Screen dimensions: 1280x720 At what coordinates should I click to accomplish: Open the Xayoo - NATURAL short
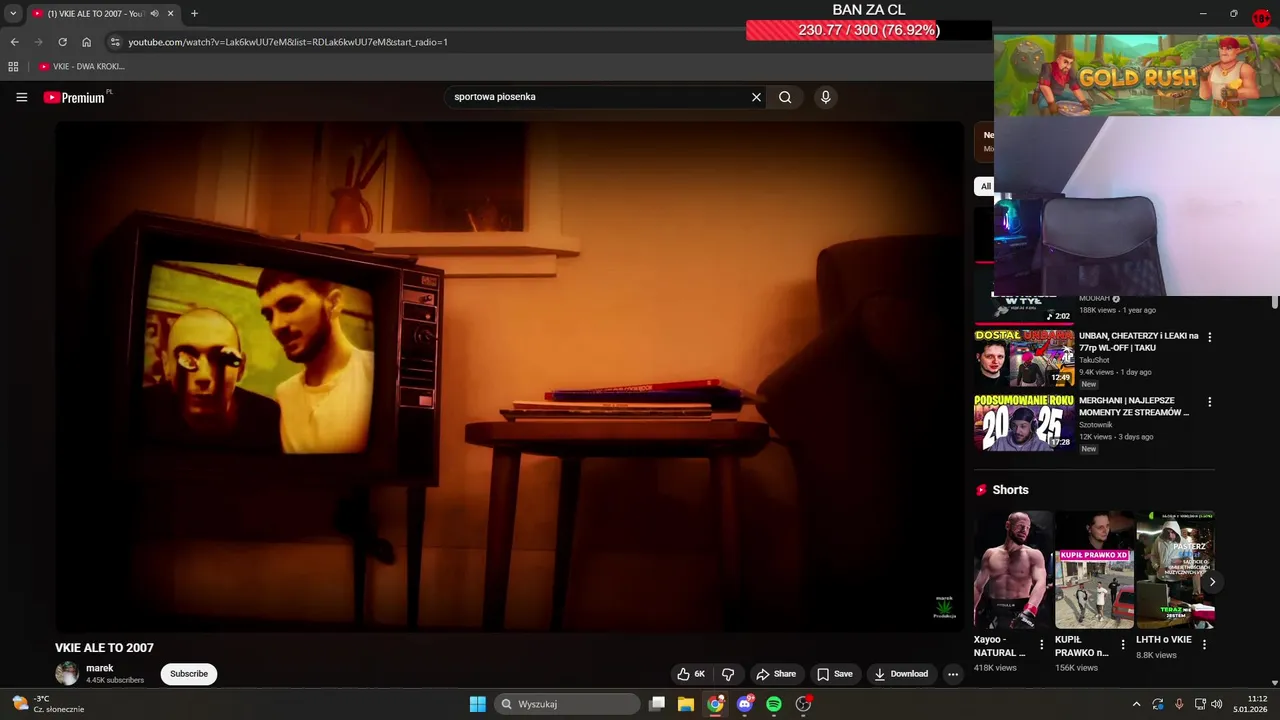1014,570
